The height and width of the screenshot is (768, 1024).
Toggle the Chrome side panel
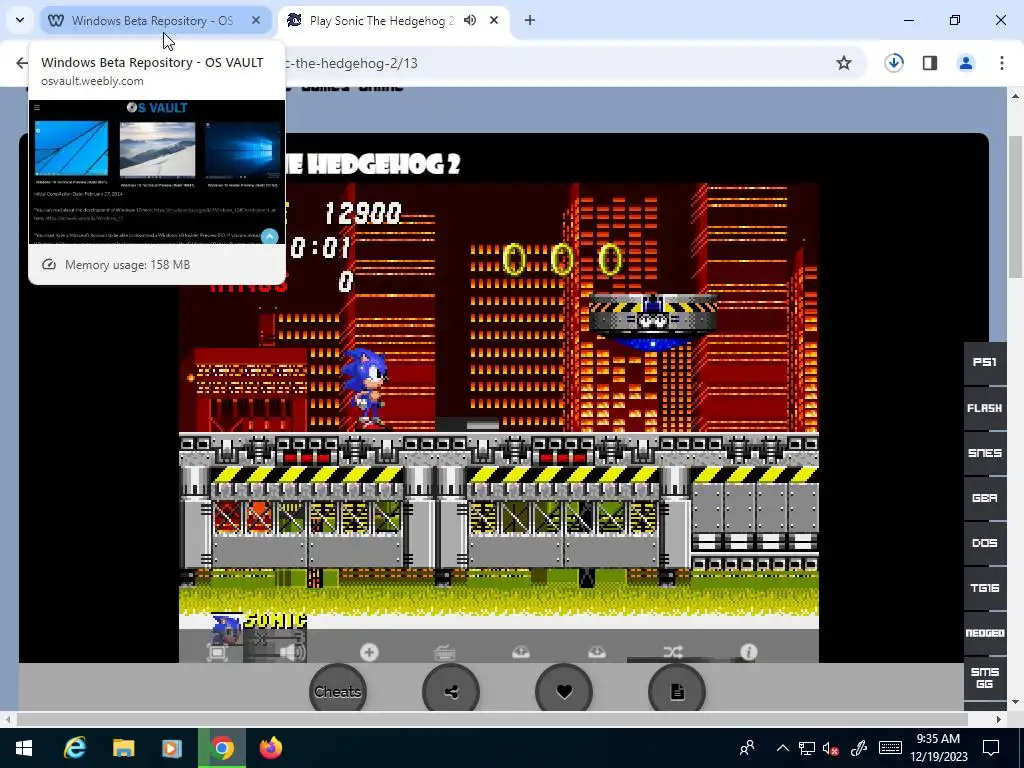tap(930, 63)
